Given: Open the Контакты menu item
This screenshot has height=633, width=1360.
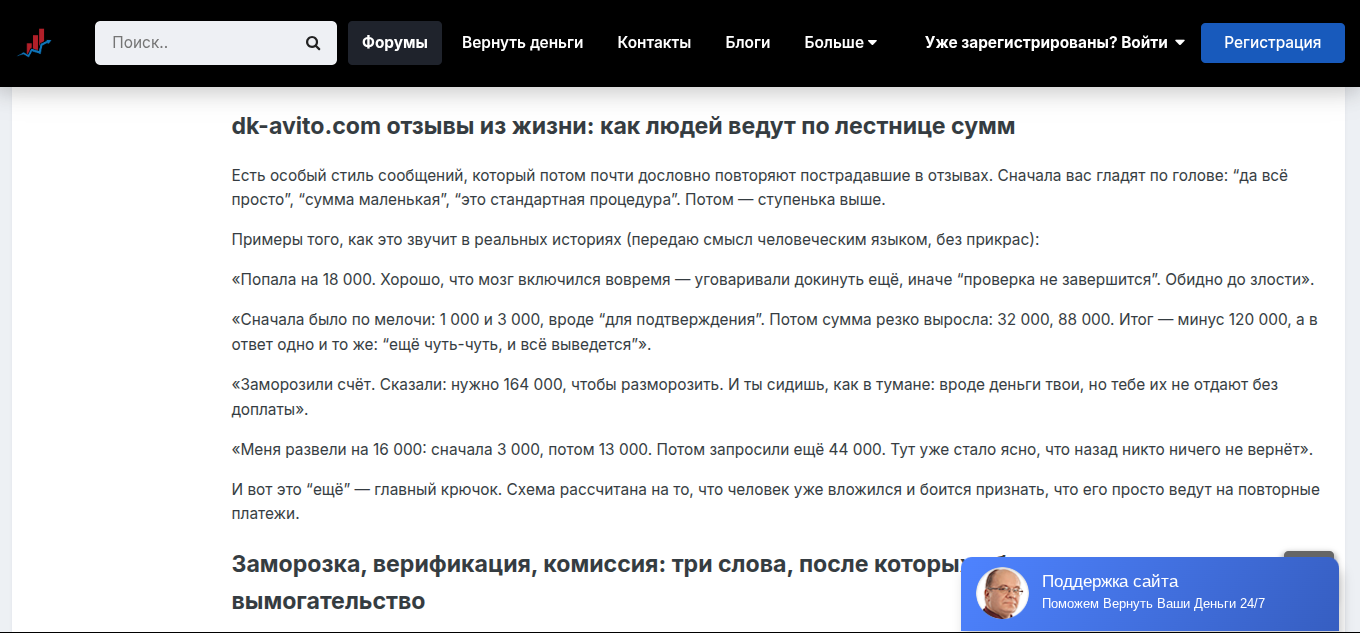Looking at the screenshot, I should (x=654, y=43).
